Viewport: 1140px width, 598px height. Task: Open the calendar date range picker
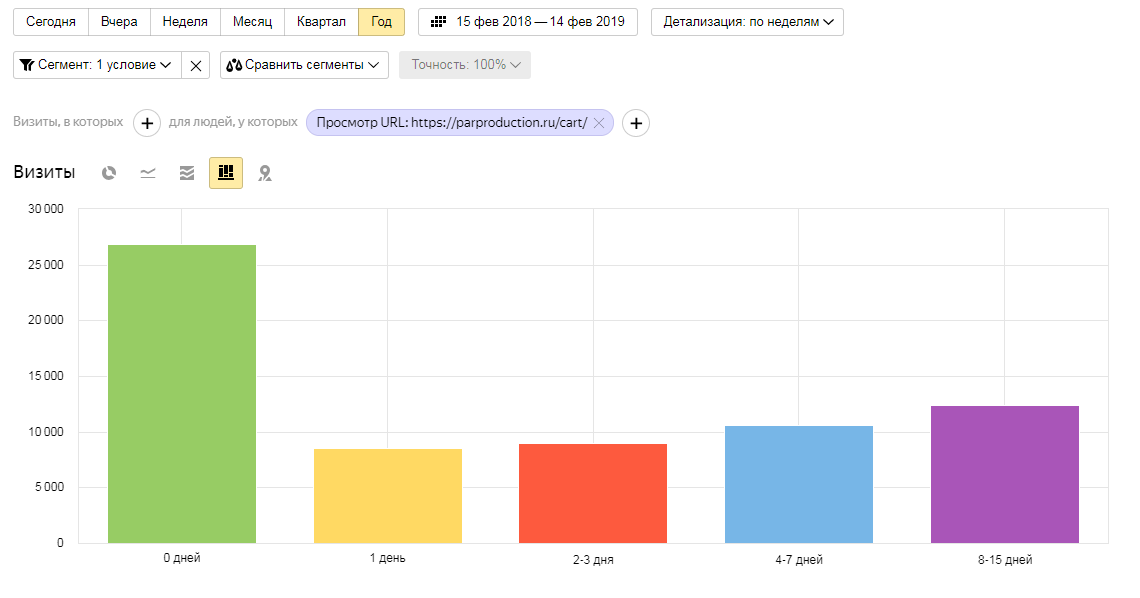pyautogui.click(x=527, y=22)
